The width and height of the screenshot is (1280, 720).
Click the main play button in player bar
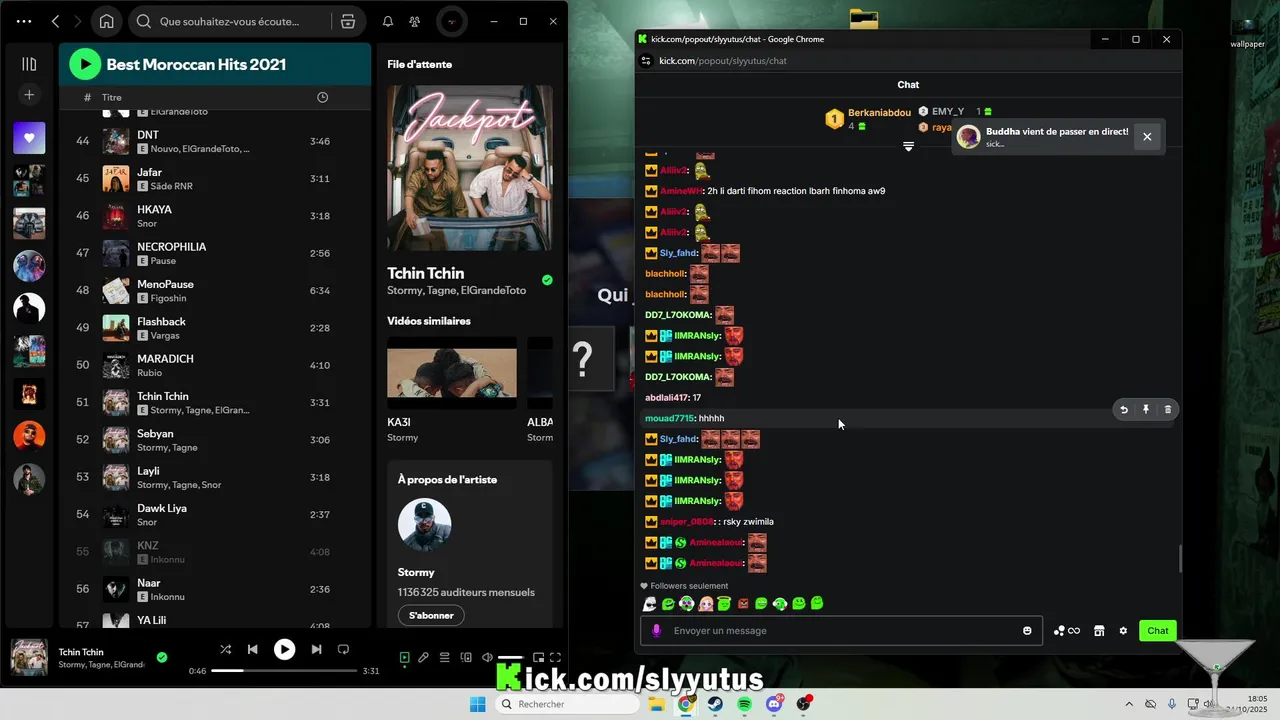(285, 650)
